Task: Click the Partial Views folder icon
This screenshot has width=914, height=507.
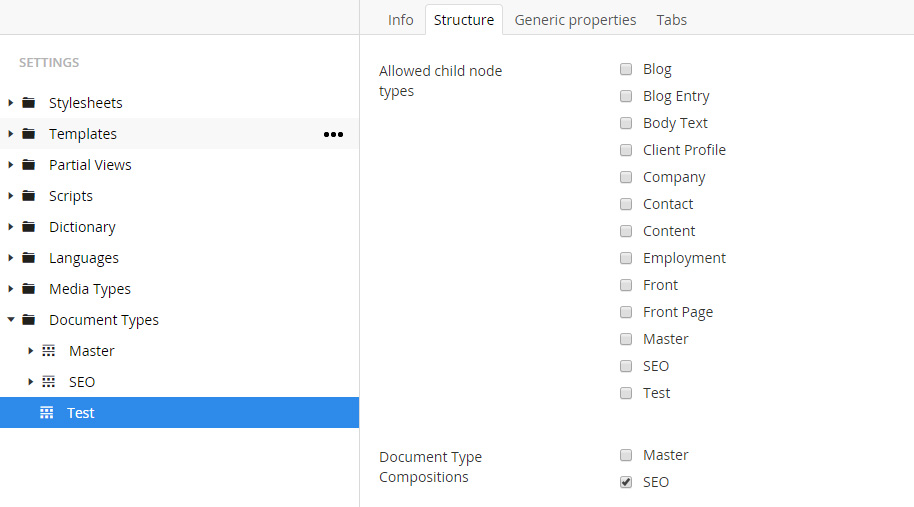Action: (29, 165)
